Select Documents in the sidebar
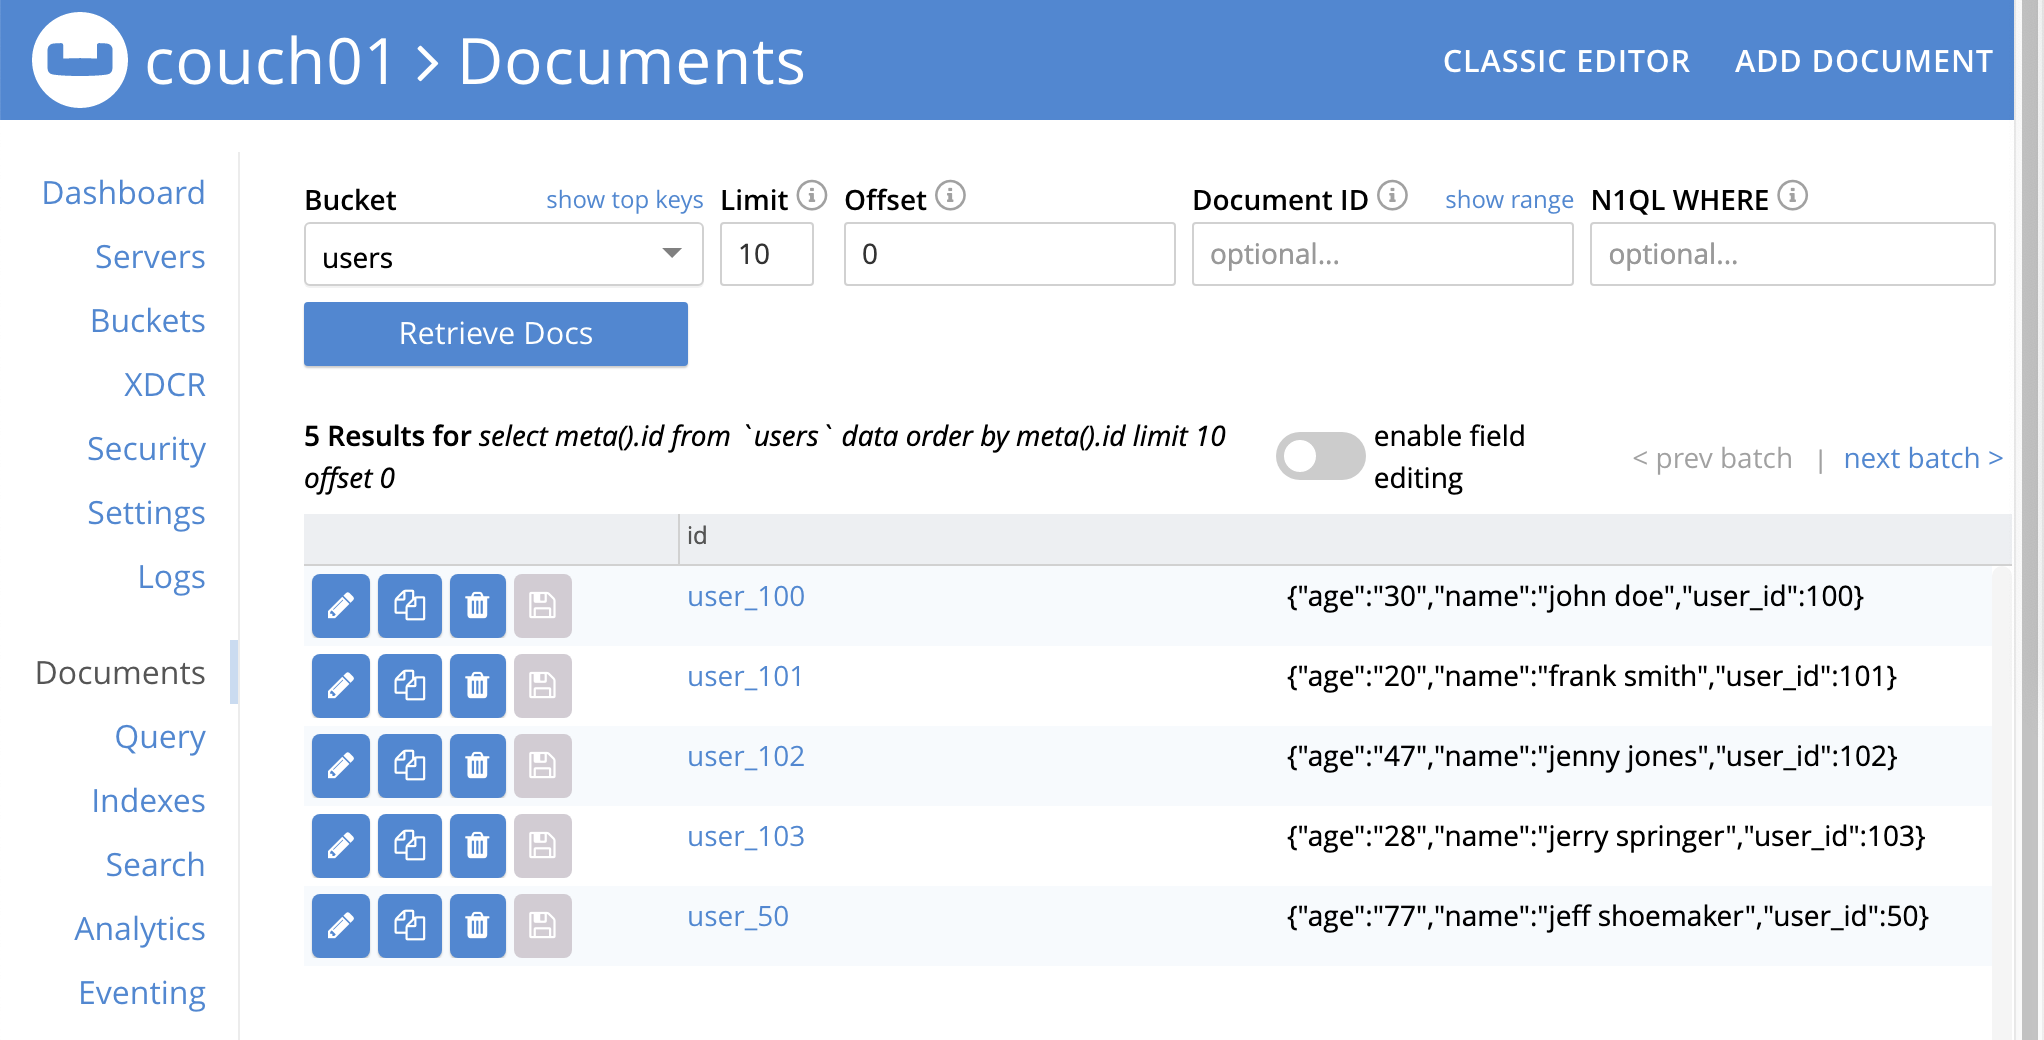Screen dimensions: 2044x1040 pyautogui.click(x=120, y=672)
